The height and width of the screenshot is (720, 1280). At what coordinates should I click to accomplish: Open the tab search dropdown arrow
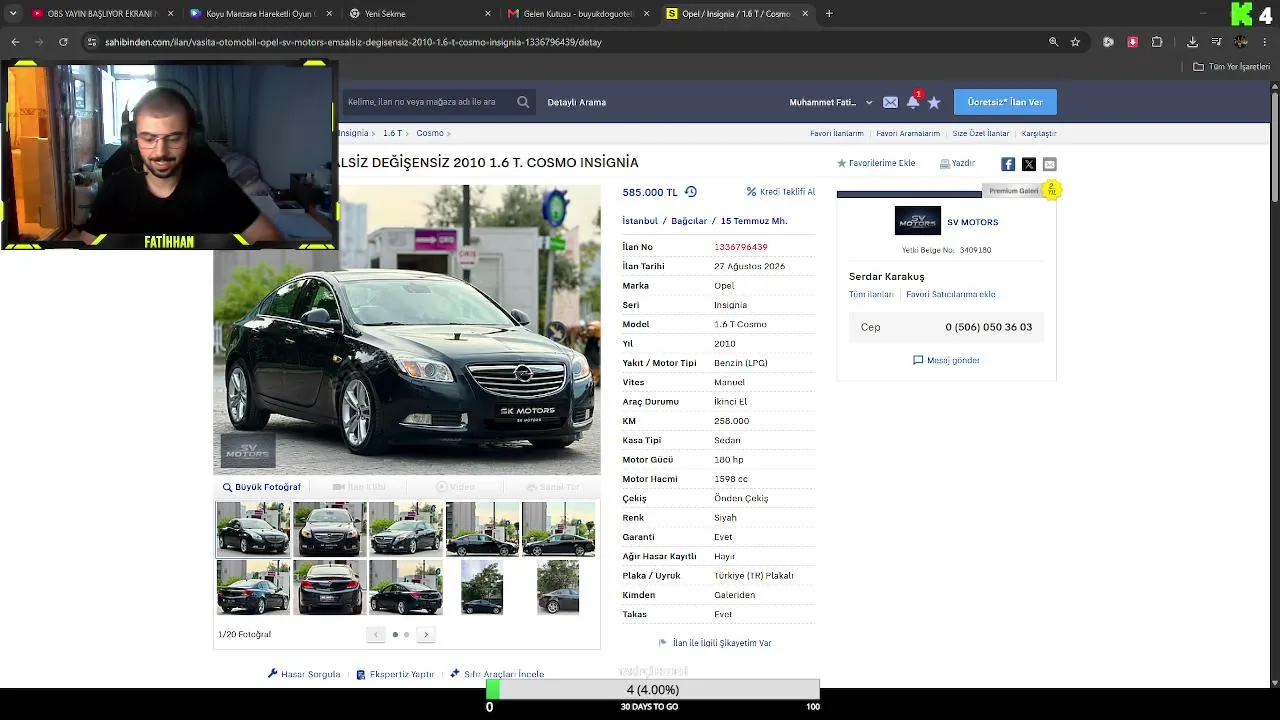click(x=13, y=14)
